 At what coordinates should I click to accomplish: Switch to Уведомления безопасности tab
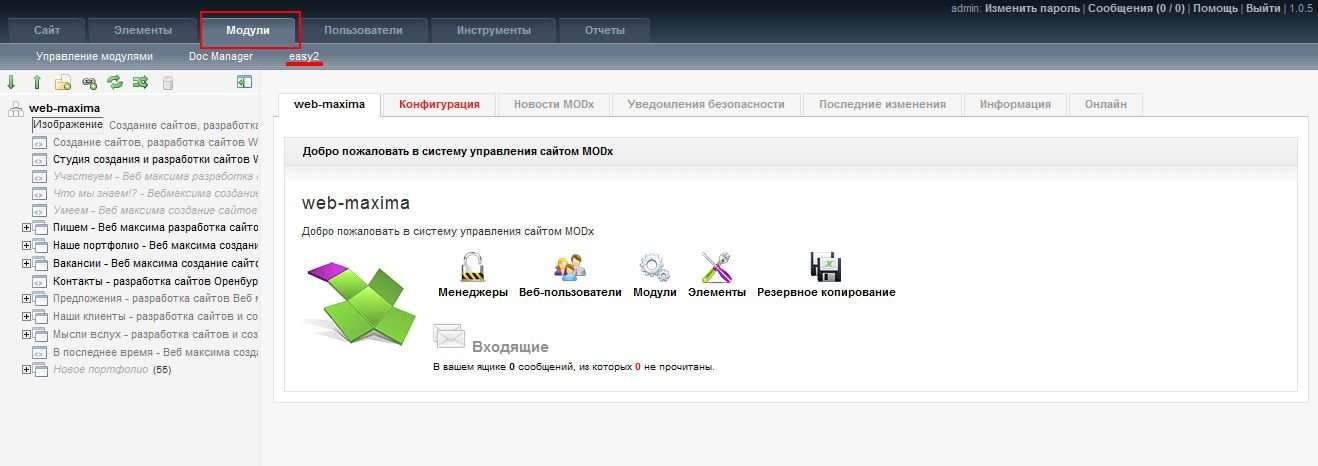click(706, 104)
